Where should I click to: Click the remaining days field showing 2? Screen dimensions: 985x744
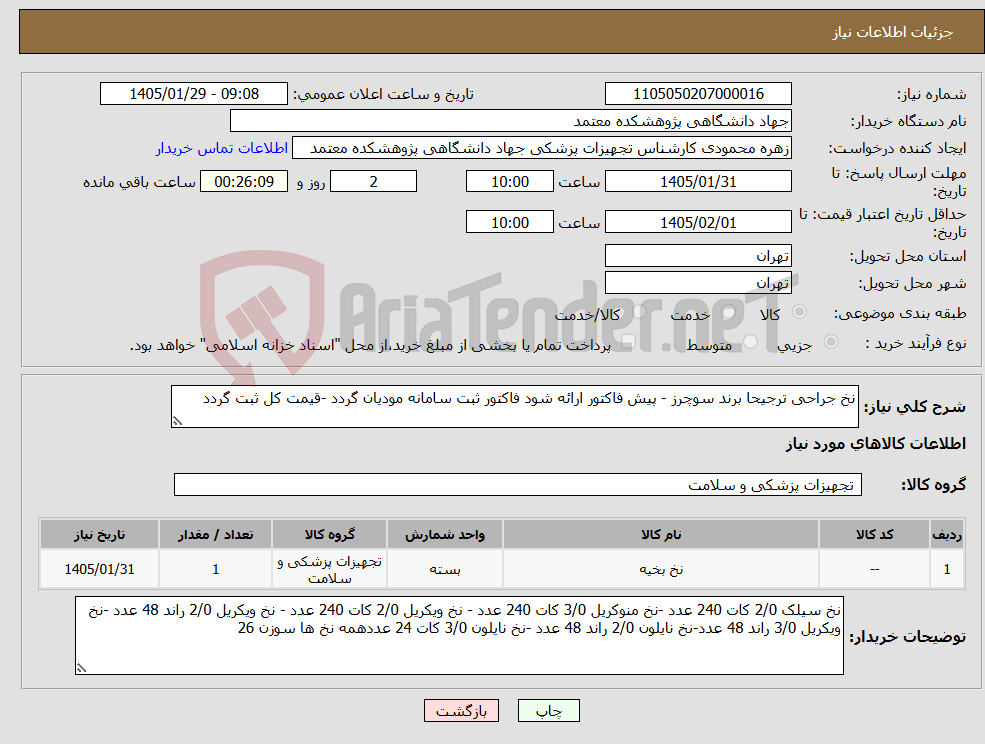[x=373, y=182]
